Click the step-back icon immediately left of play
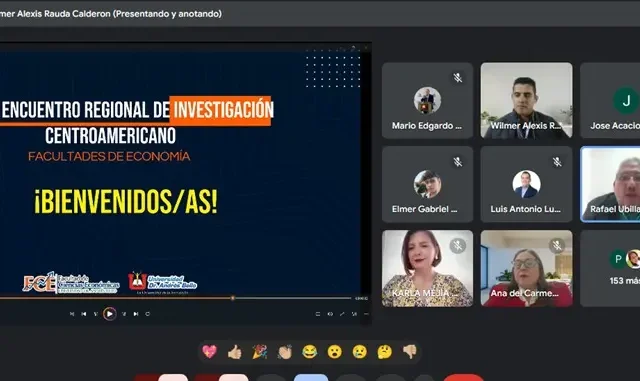 (x=96, y=314)
